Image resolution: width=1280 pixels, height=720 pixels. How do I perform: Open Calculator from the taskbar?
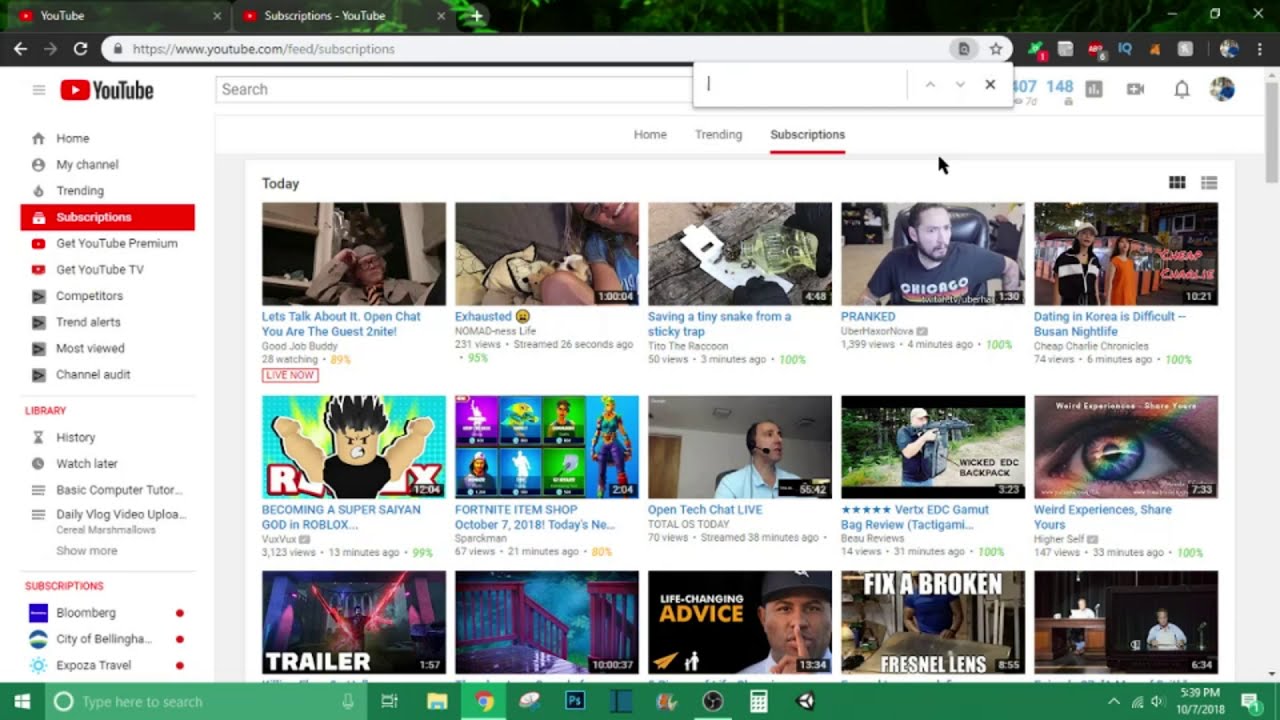759,701
